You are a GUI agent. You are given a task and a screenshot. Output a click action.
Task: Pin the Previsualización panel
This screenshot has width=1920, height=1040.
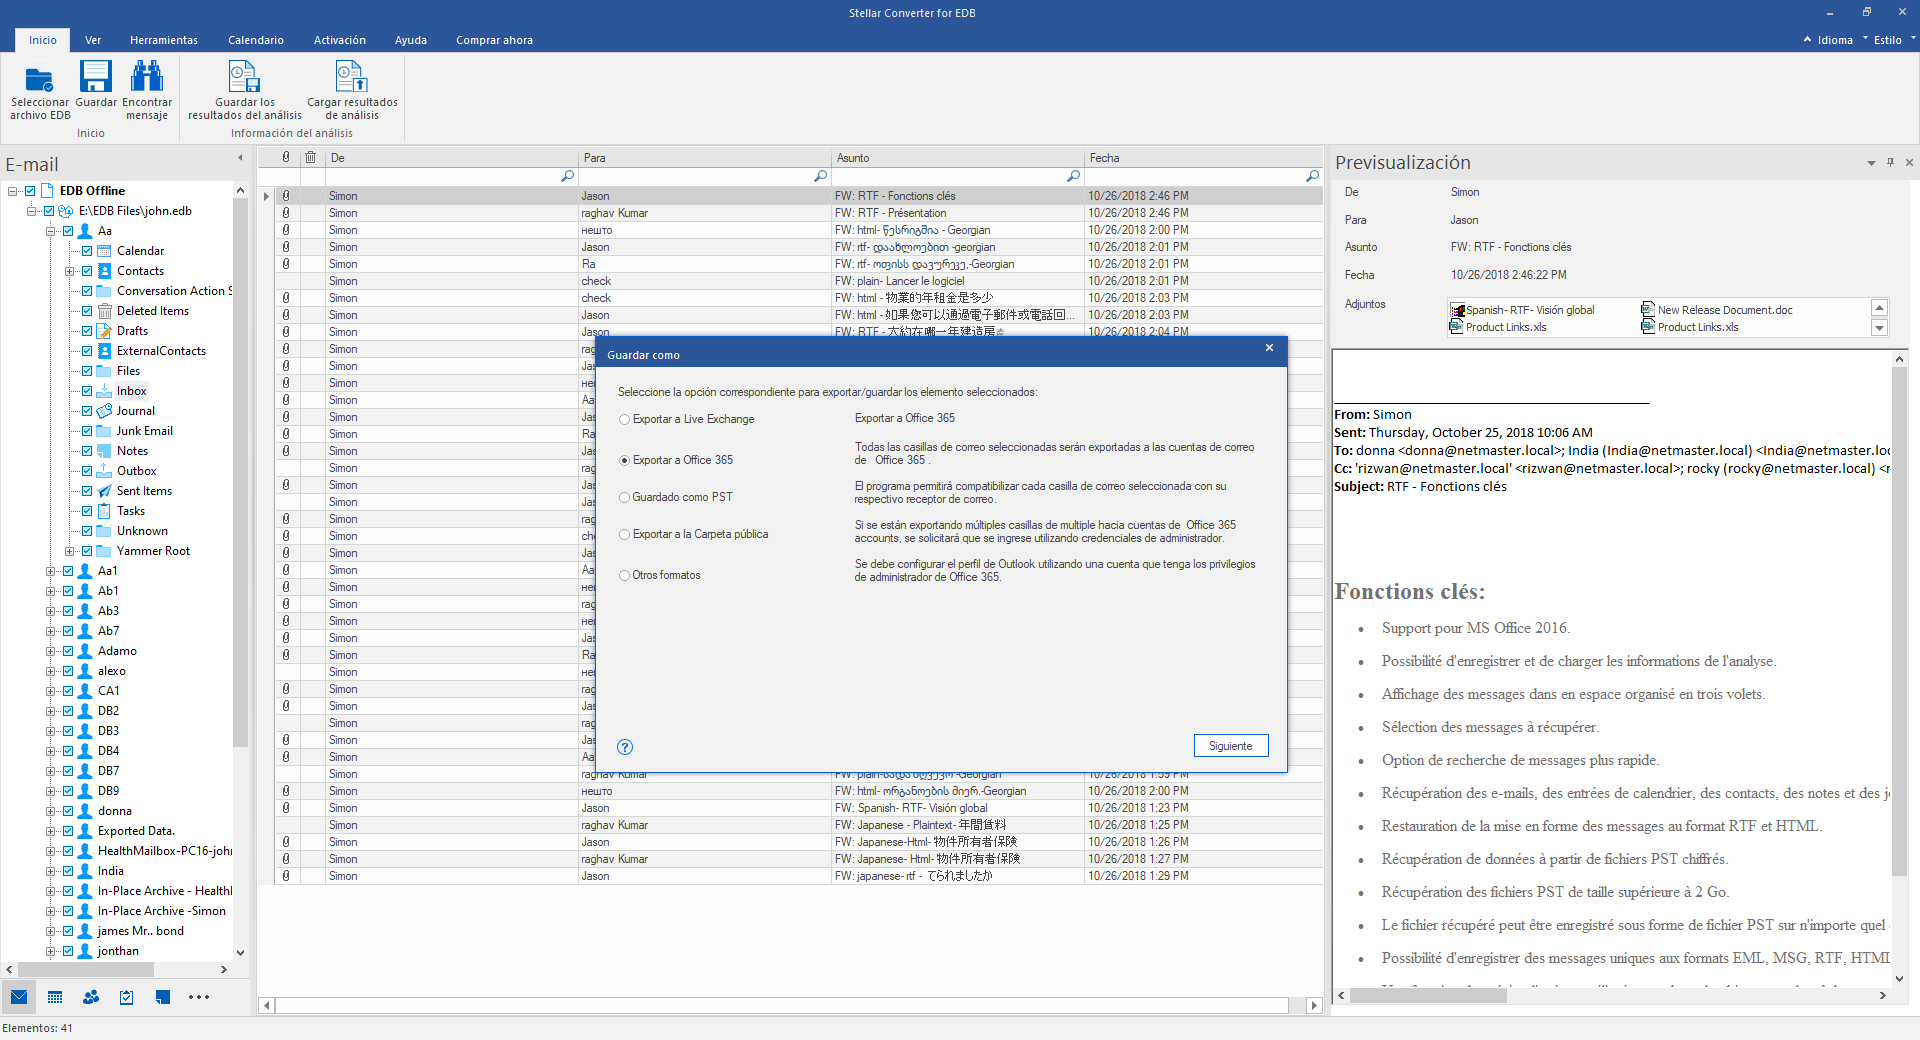click(1890, 162)
